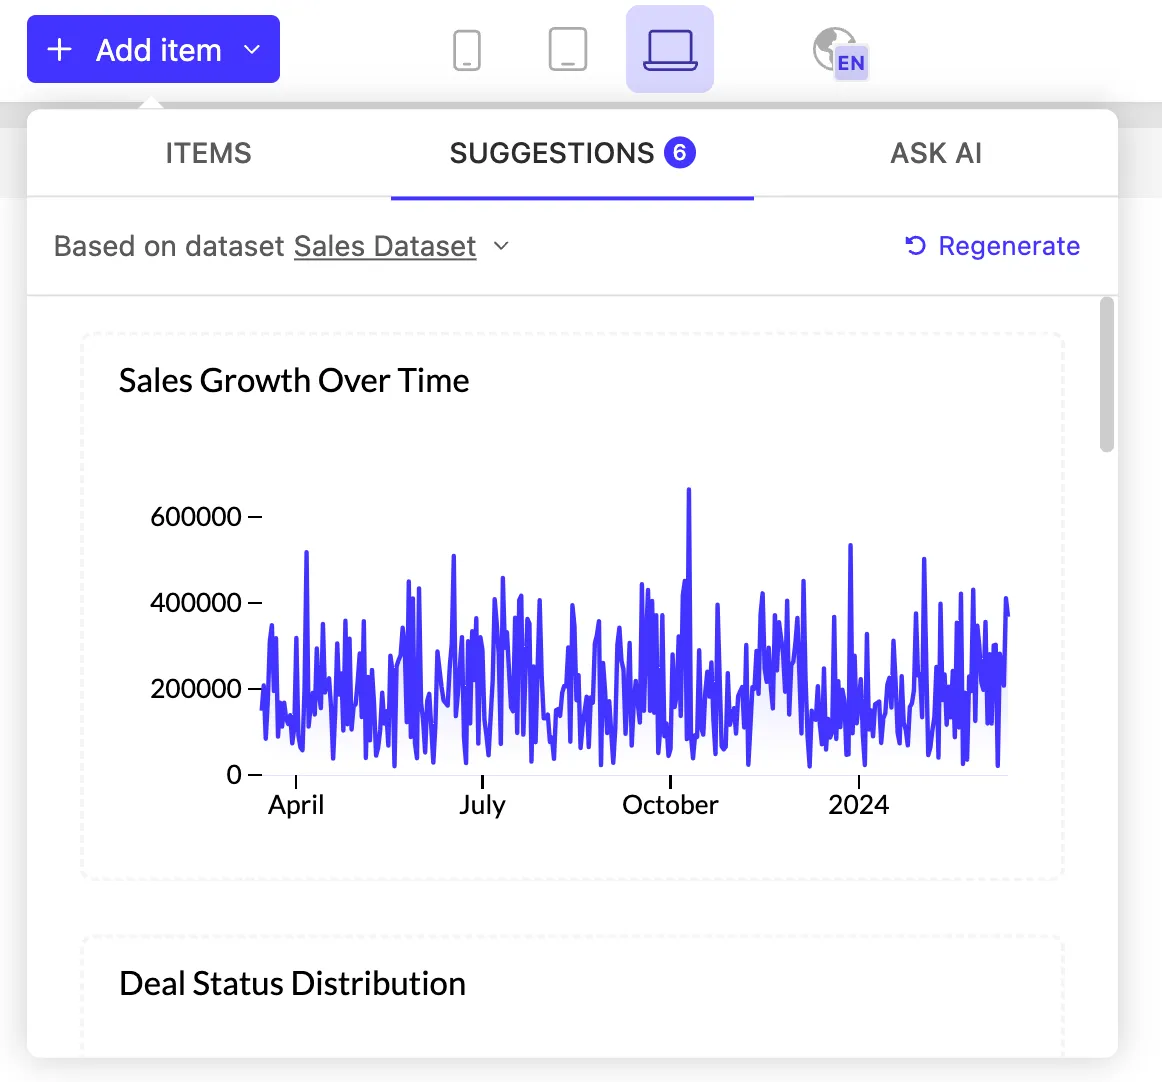Click the Regenerate refresh icon

[916, 246]
